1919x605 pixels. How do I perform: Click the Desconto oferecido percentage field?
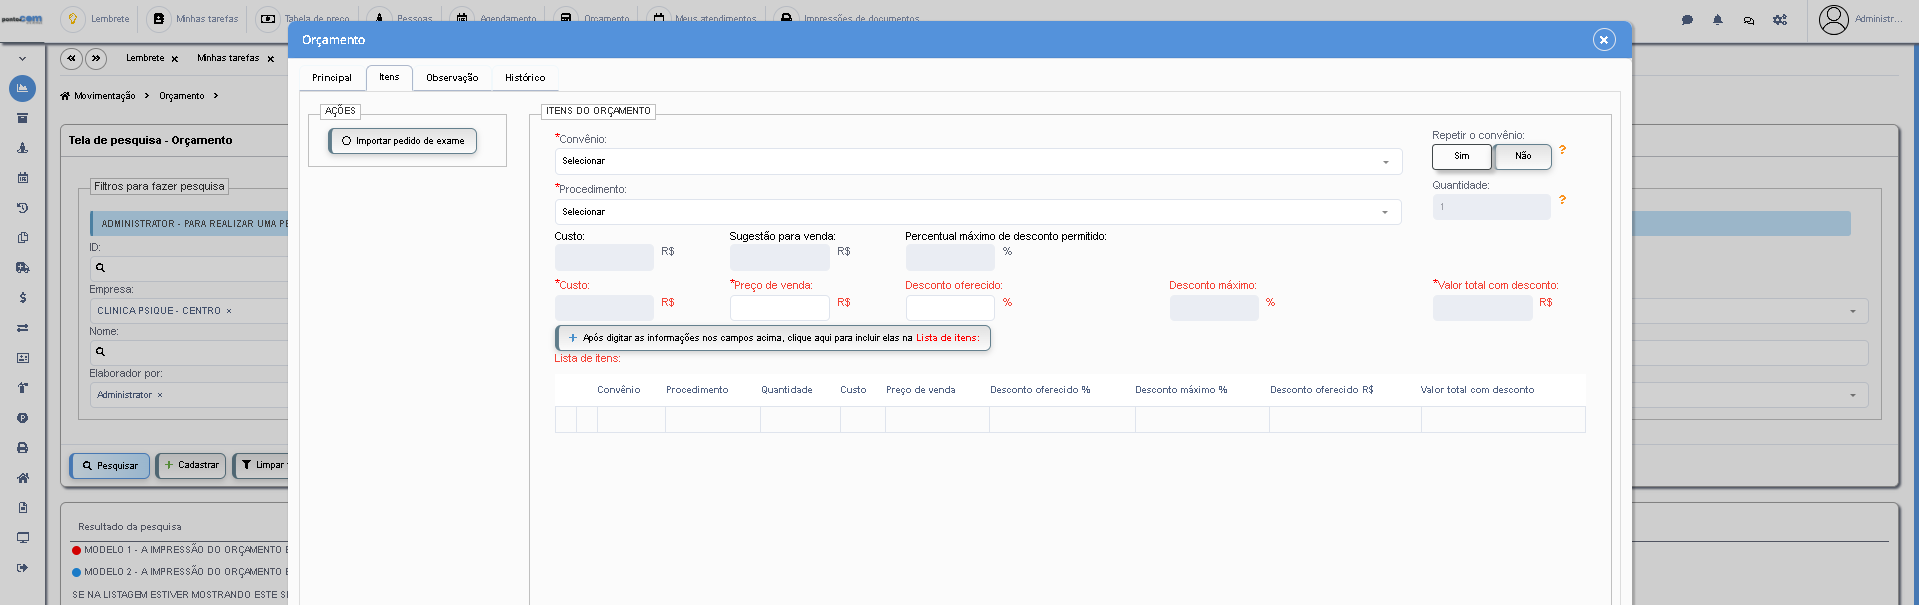point(950,308)
